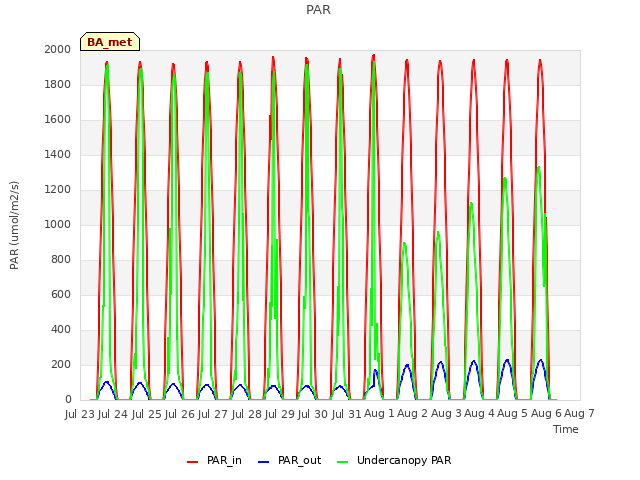Screen dimensions: 640x480
Task: Click the 200 y-axis tick label
Action: point(61,364)
